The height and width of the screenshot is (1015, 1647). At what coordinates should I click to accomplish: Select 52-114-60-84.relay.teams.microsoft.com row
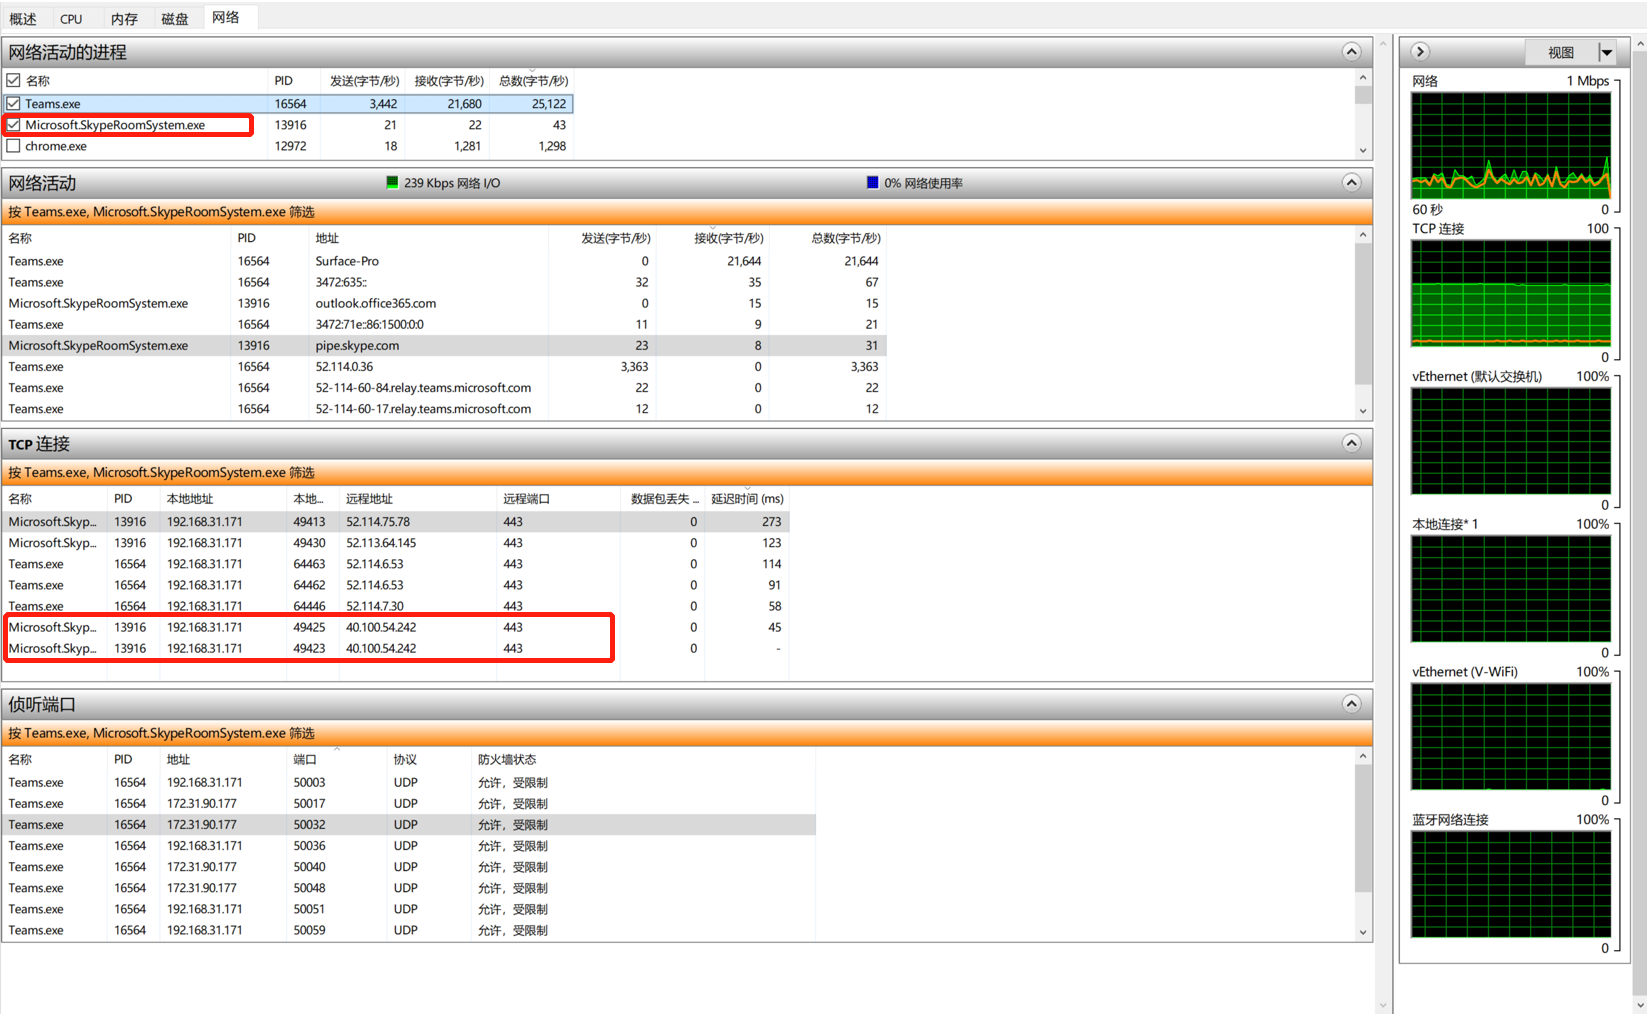(x=444, y=387)
